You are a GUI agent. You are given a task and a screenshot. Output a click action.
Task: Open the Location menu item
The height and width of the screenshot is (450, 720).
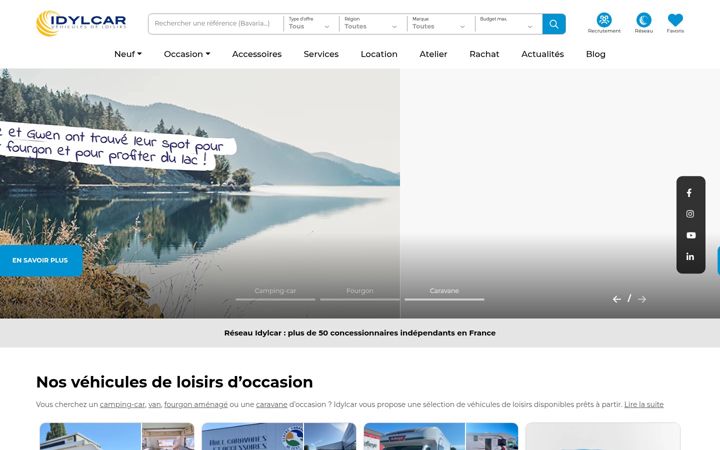click(379, 54)
